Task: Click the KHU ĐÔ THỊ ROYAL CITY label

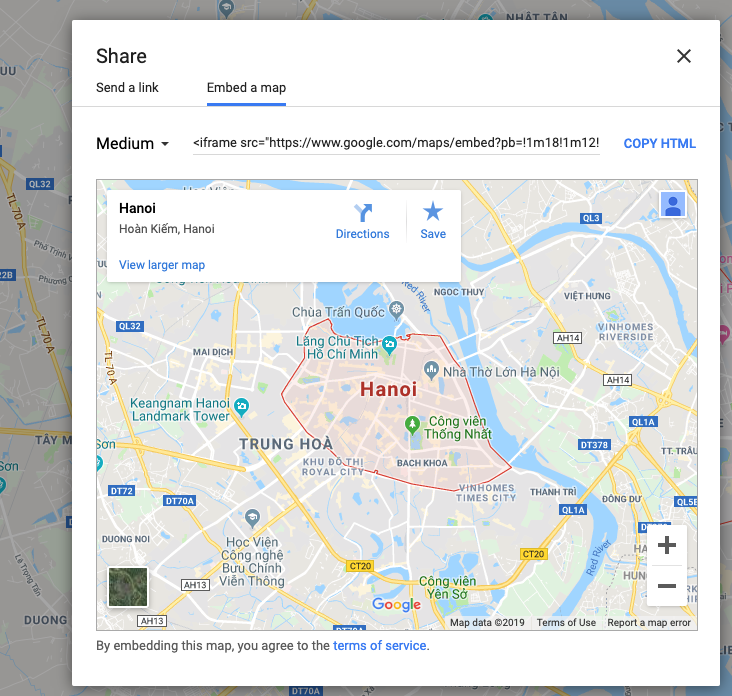Action: (333, 467)
